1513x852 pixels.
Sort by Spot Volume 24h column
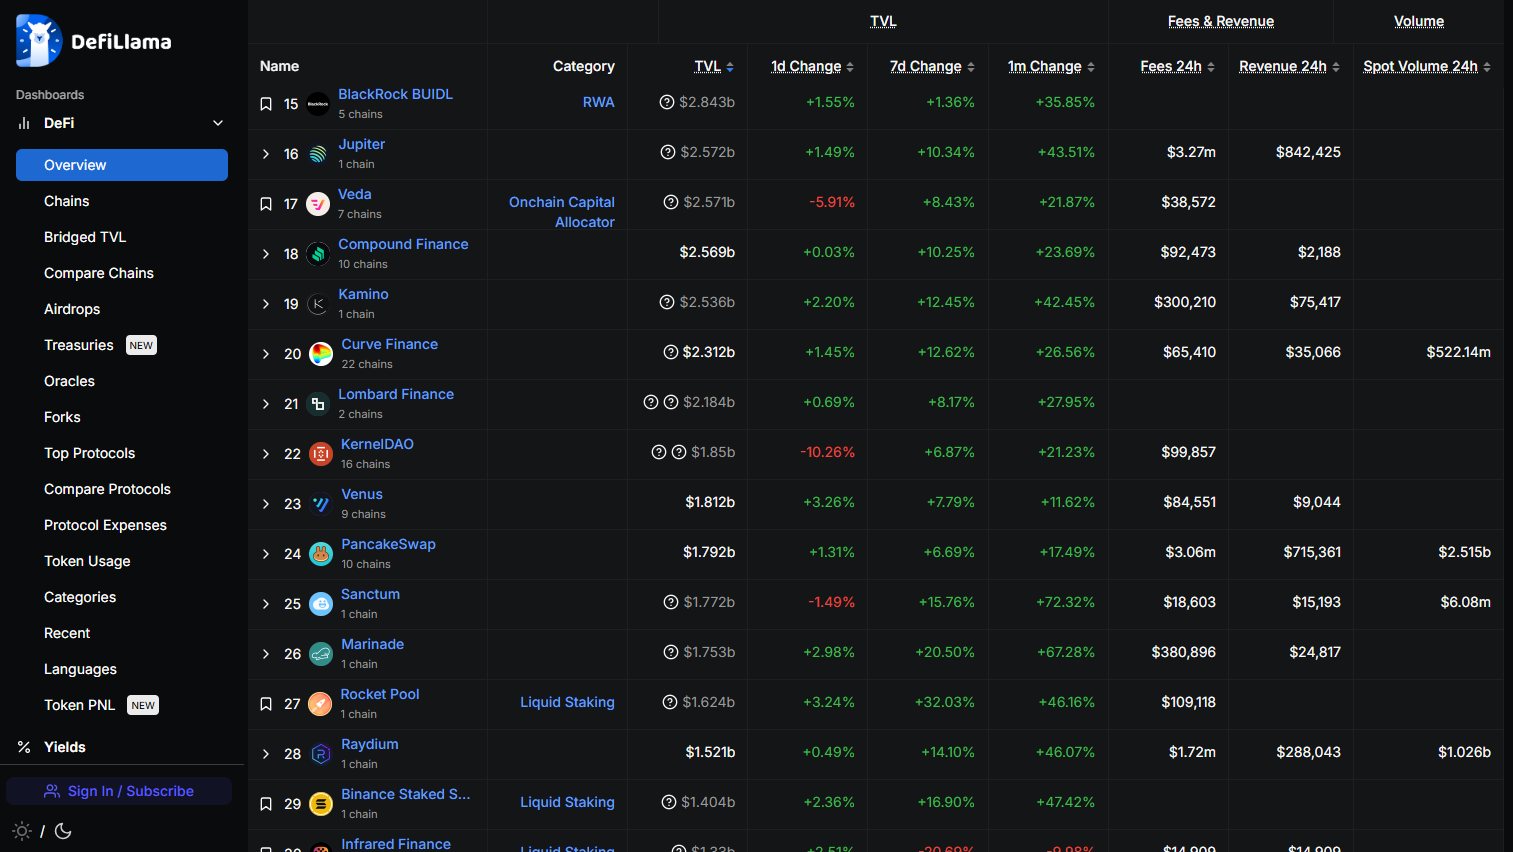[x=1427, y=66]
